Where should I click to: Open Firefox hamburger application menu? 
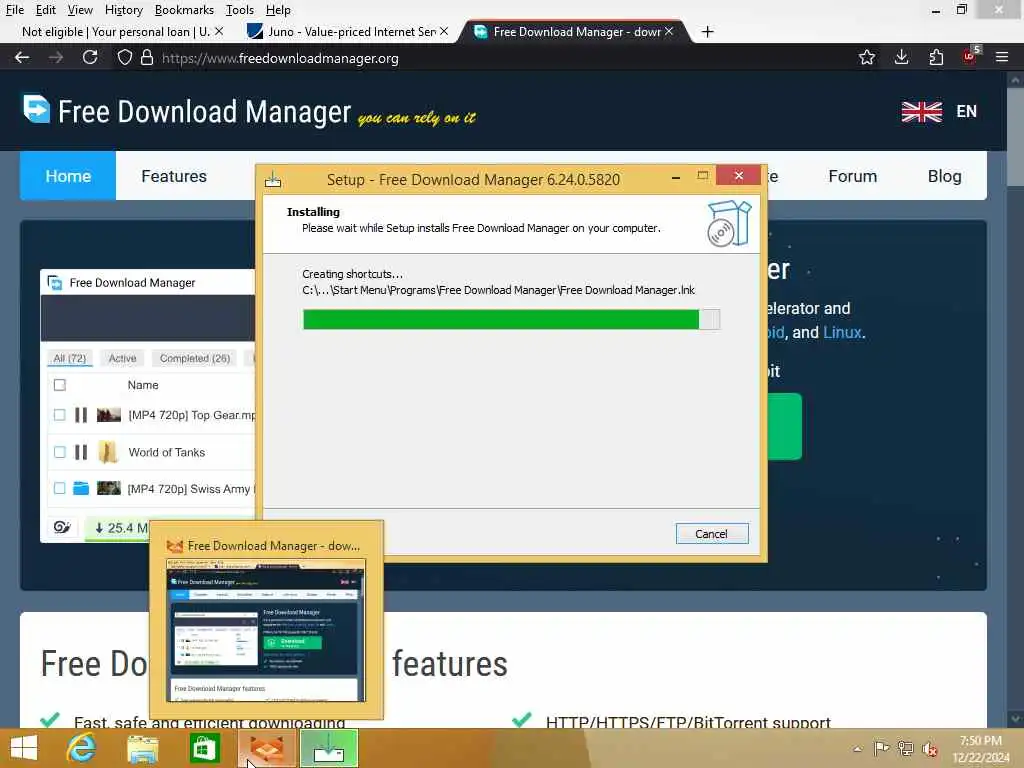[x=1002, y=57]
